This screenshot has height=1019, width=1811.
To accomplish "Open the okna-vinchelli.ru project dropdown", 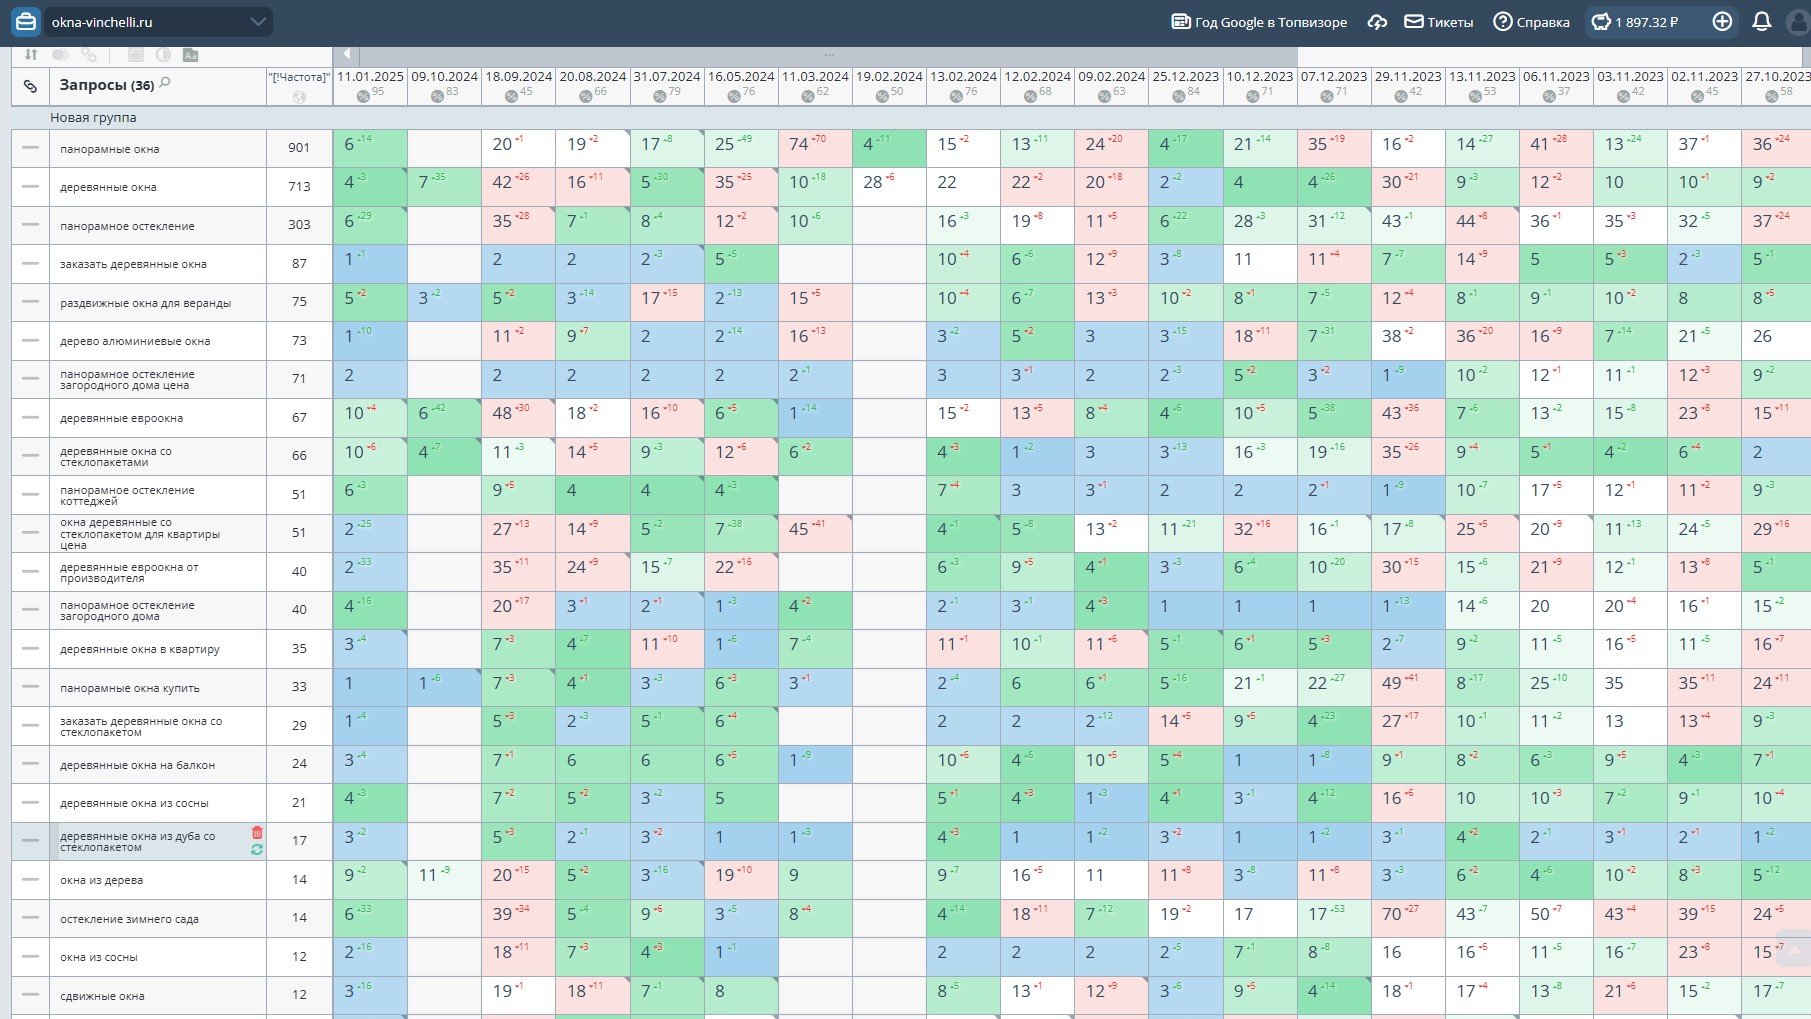I will pyautogui.click(x=158, y=22).
